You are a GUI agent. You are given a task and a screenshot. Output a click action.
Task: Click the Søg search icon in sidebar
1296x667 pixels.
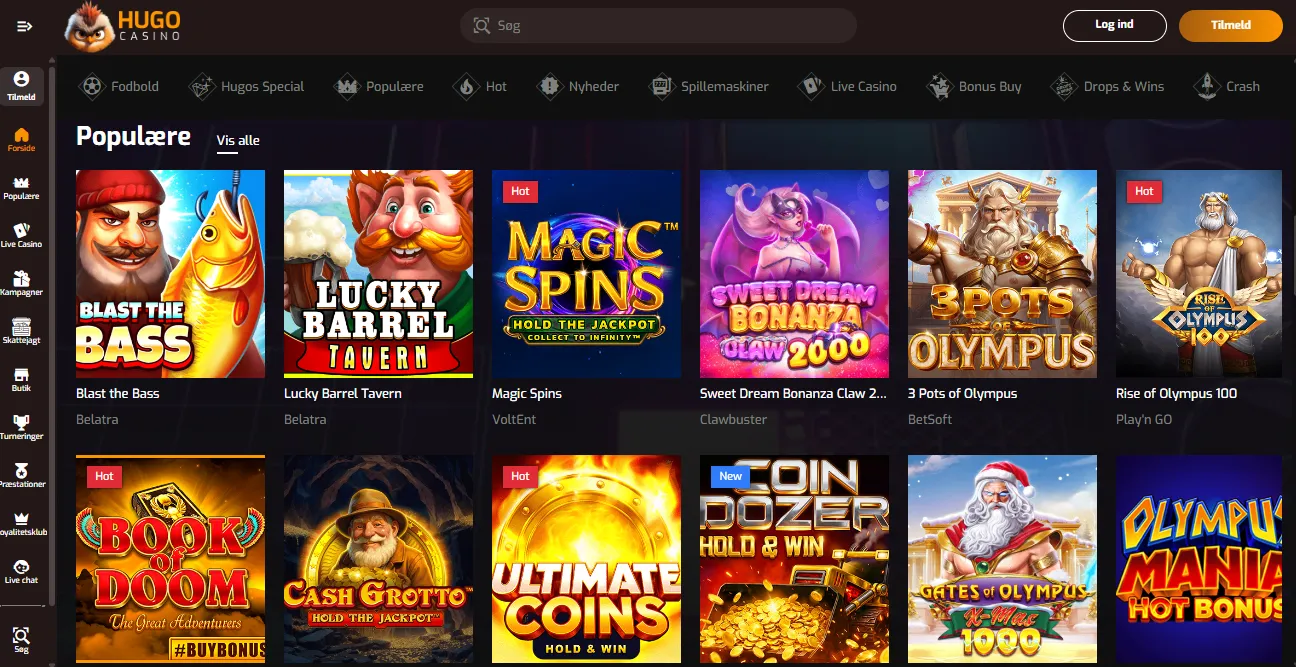coord(21,635)
